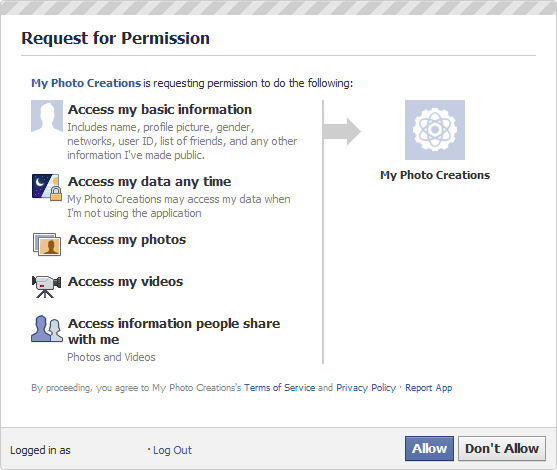Allow the permission request

coord(429,448)
